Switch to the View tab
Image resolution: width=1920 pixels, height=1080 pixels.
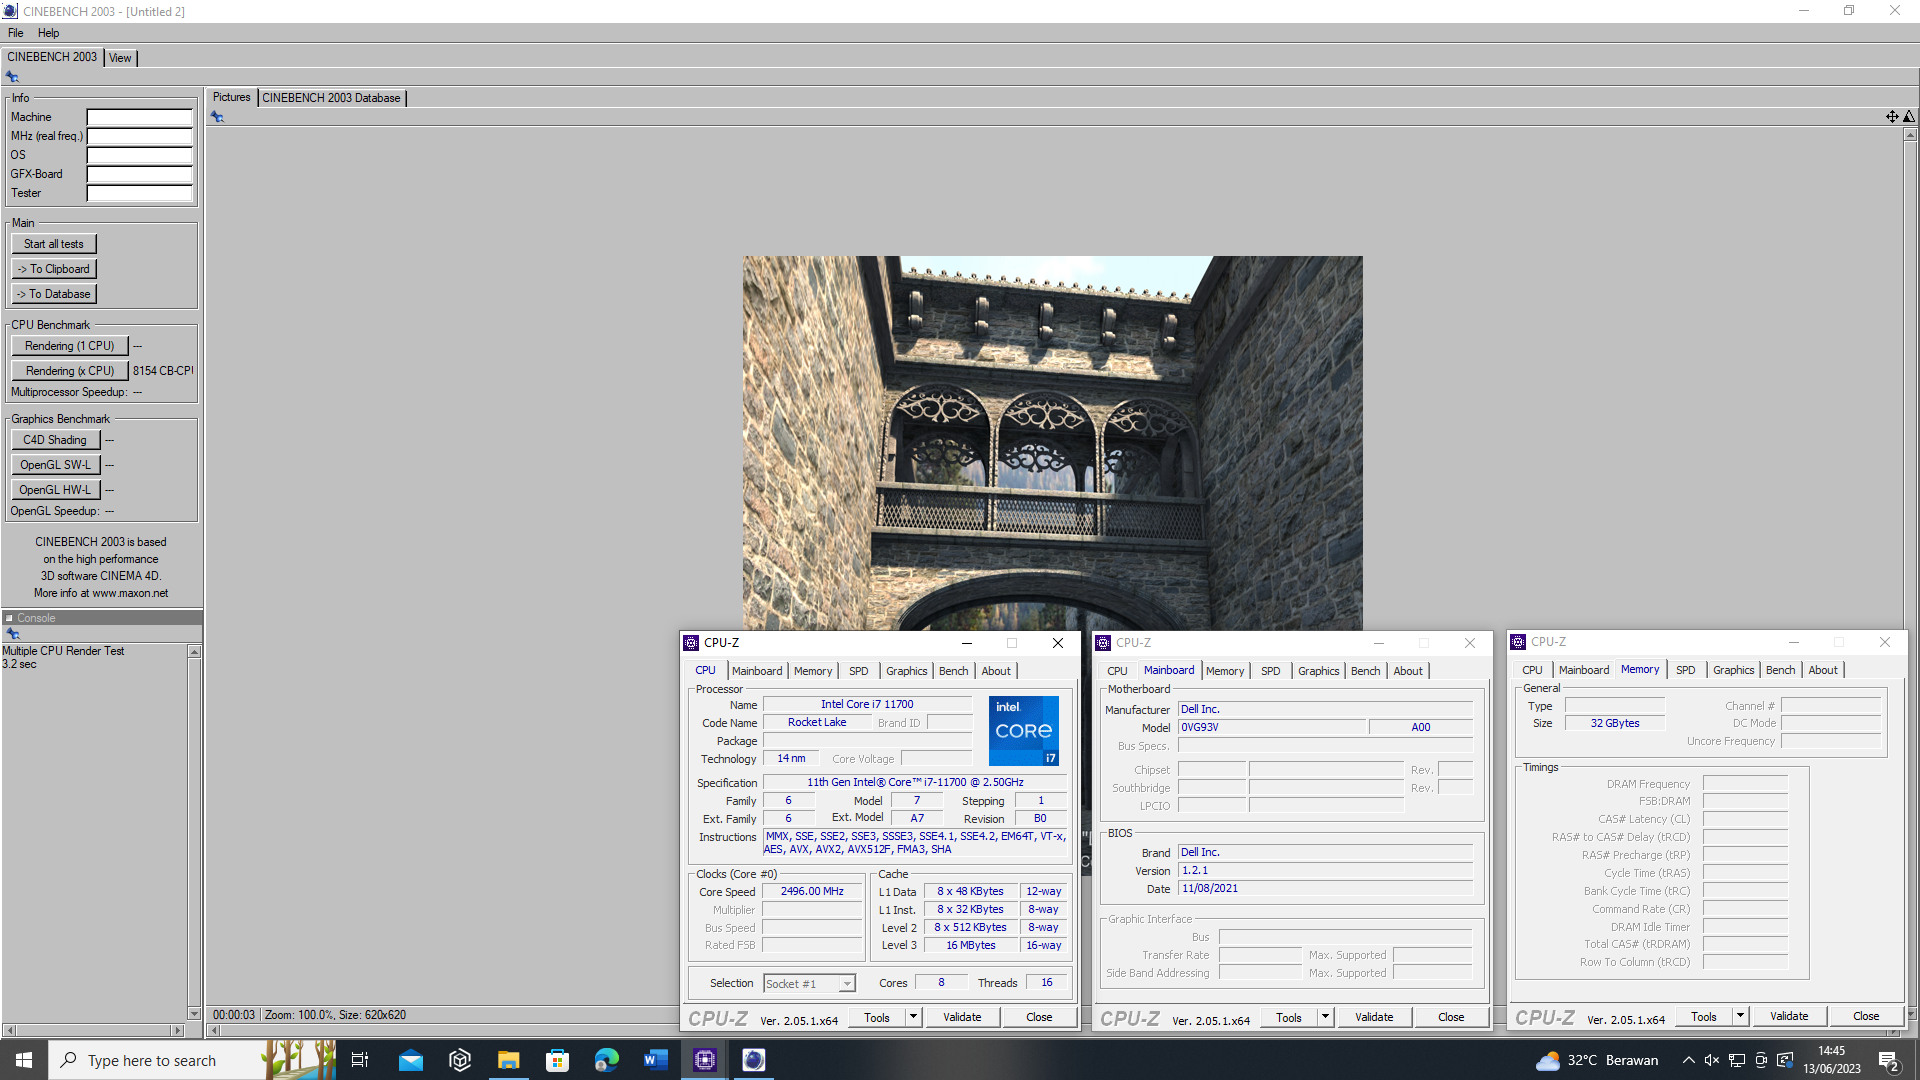(x=120, y=58)
